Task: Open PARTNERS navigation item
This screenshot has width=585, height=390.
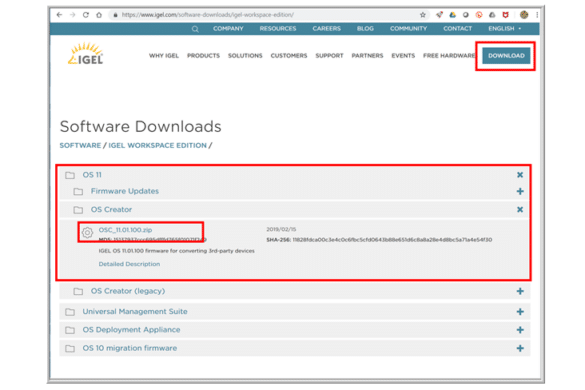Action: click(x=367, y=56)
